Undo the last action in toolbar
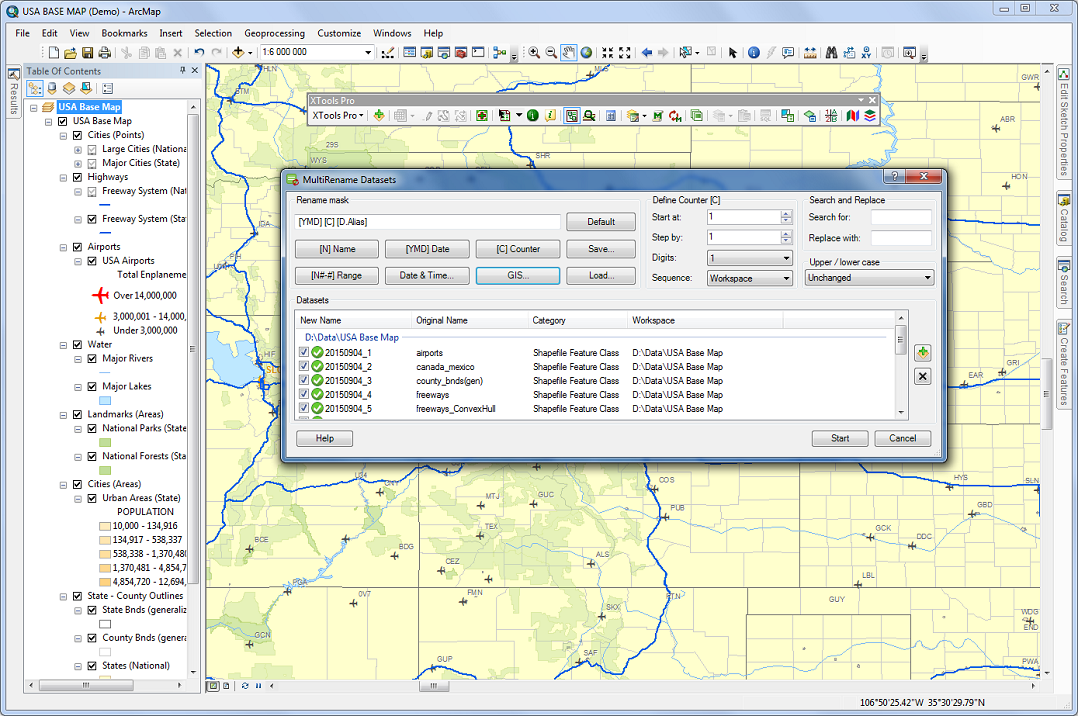The width and height of the screenshot is (1078, 716). pos(199,52)
